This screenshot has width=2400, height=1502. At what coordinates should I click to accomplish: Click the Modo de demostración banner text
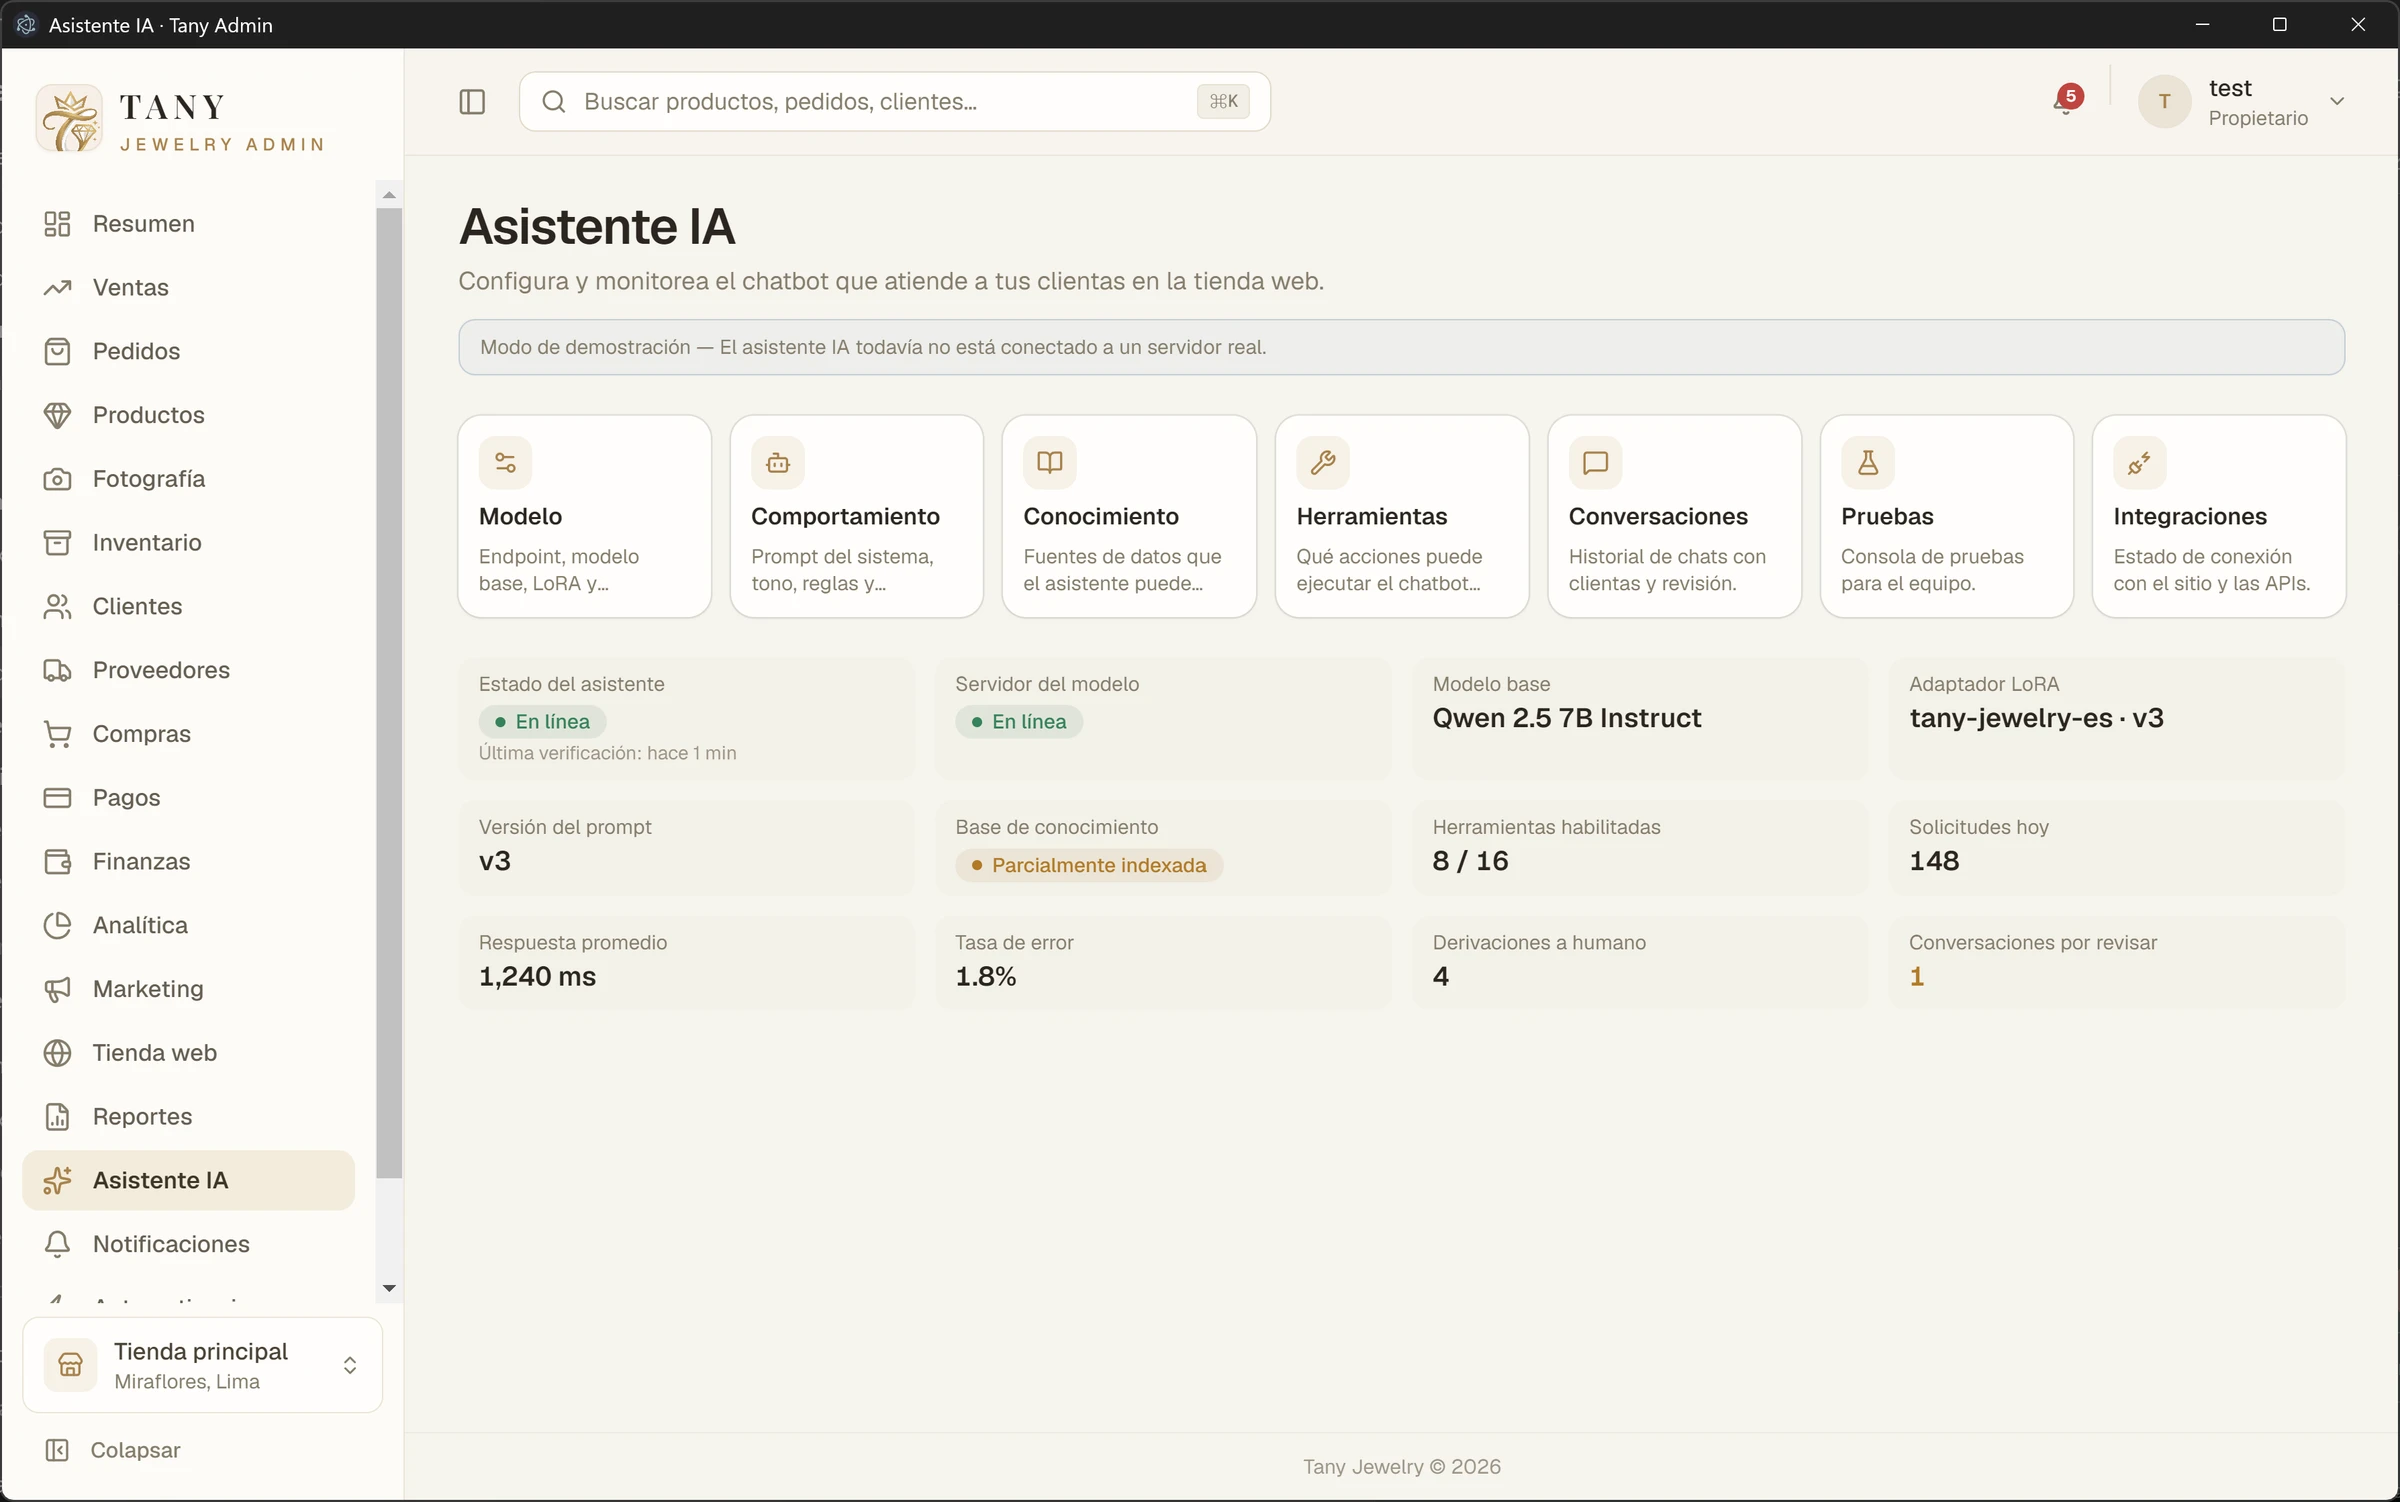(x=873, y=347)
